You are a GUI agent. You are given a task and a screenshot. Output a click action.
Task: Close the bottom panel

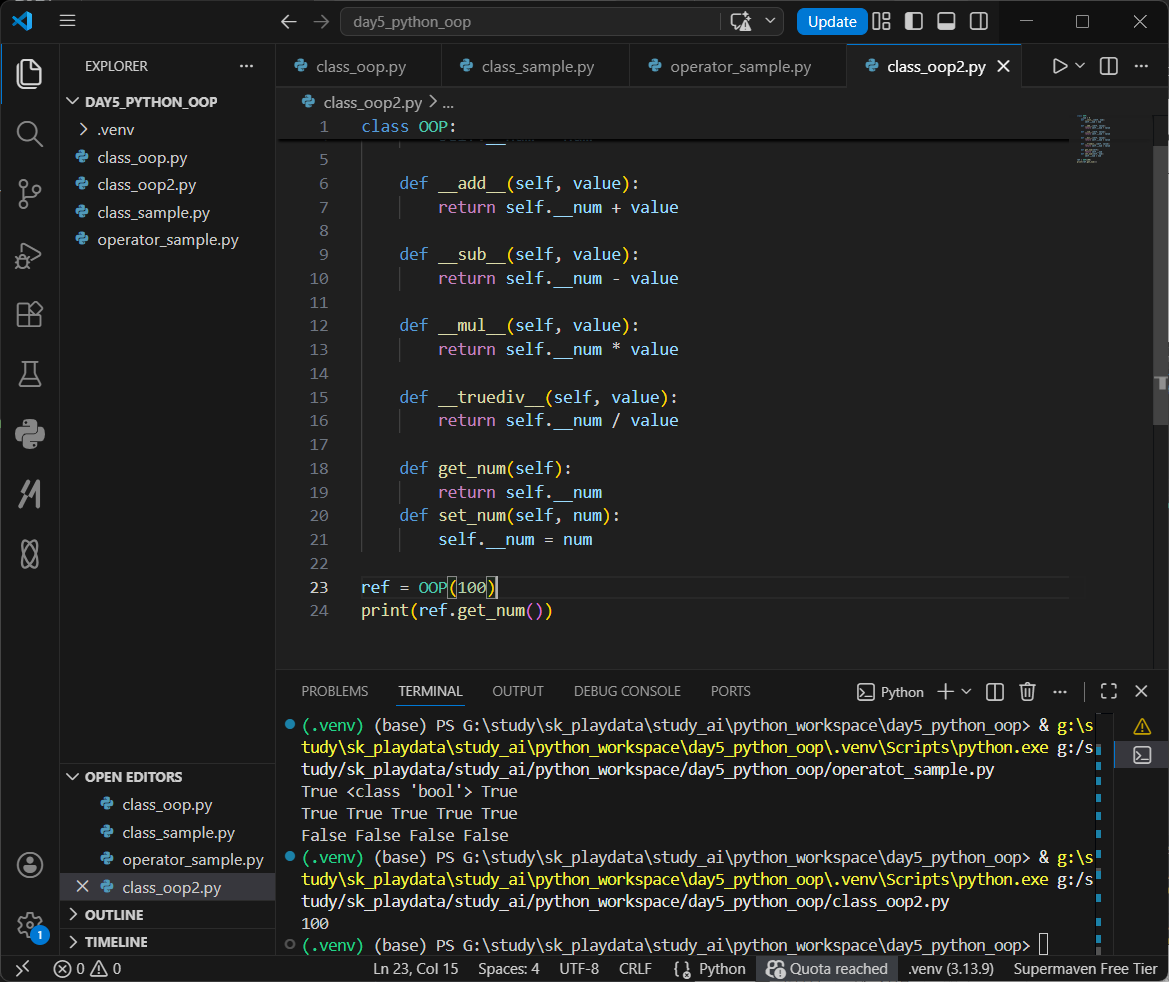pyautogui.click(x=1141, y=691)
